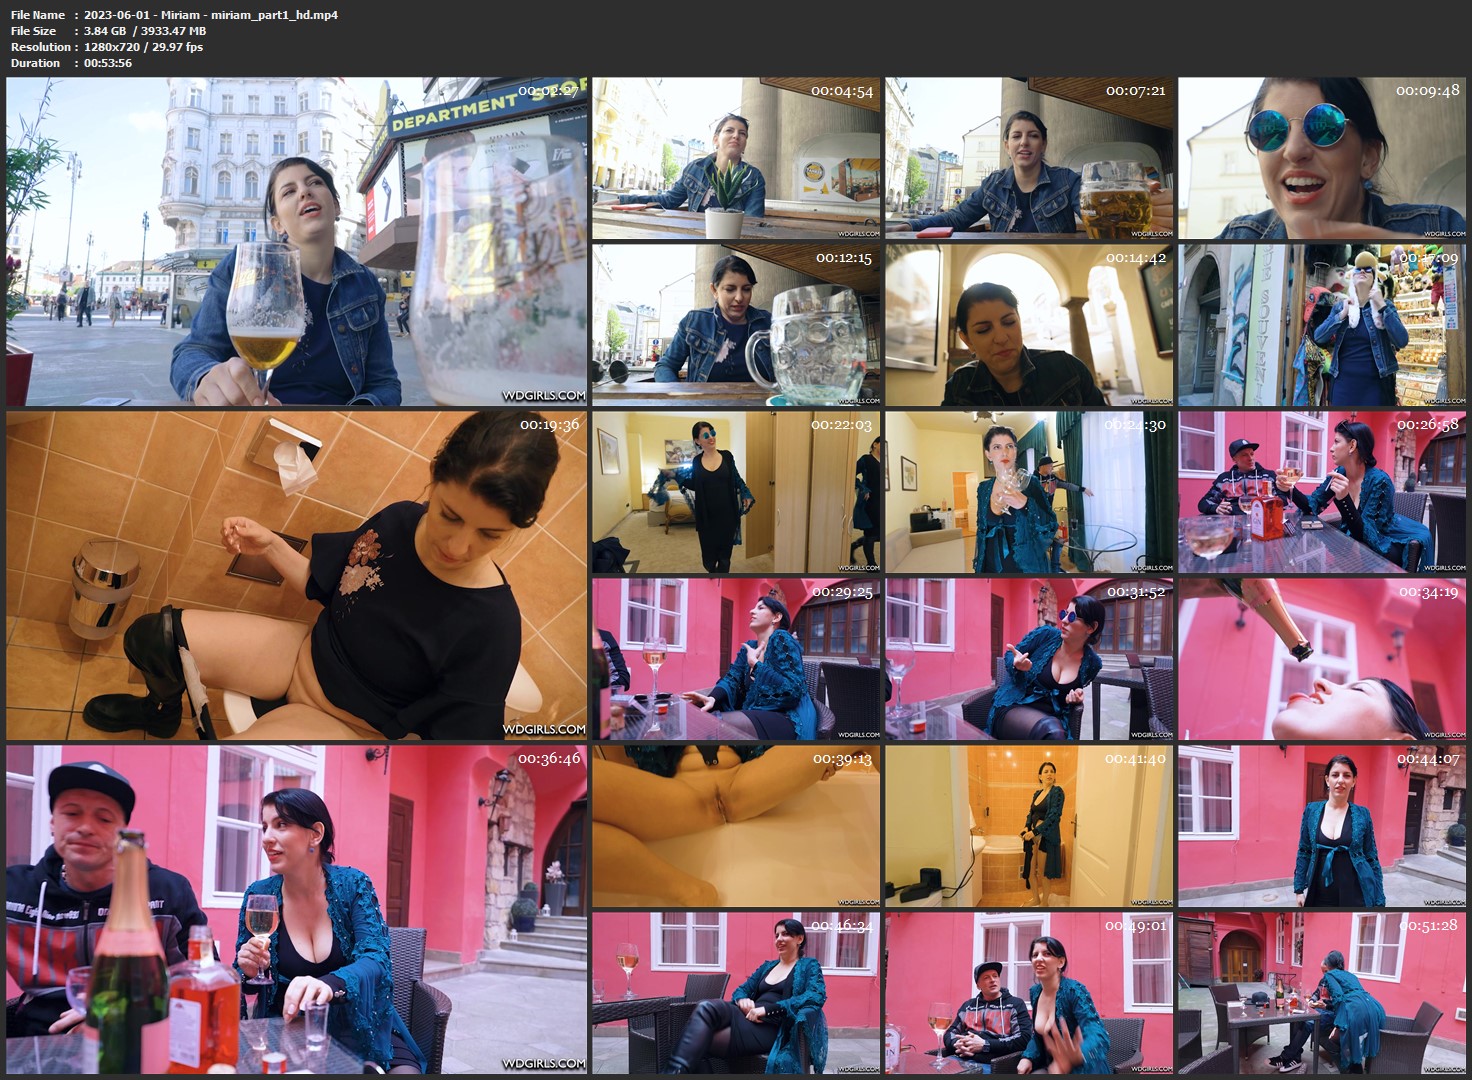Open the thumbnail at 00:46:34
1472x1080 pixels.
[x=736, y=993]
